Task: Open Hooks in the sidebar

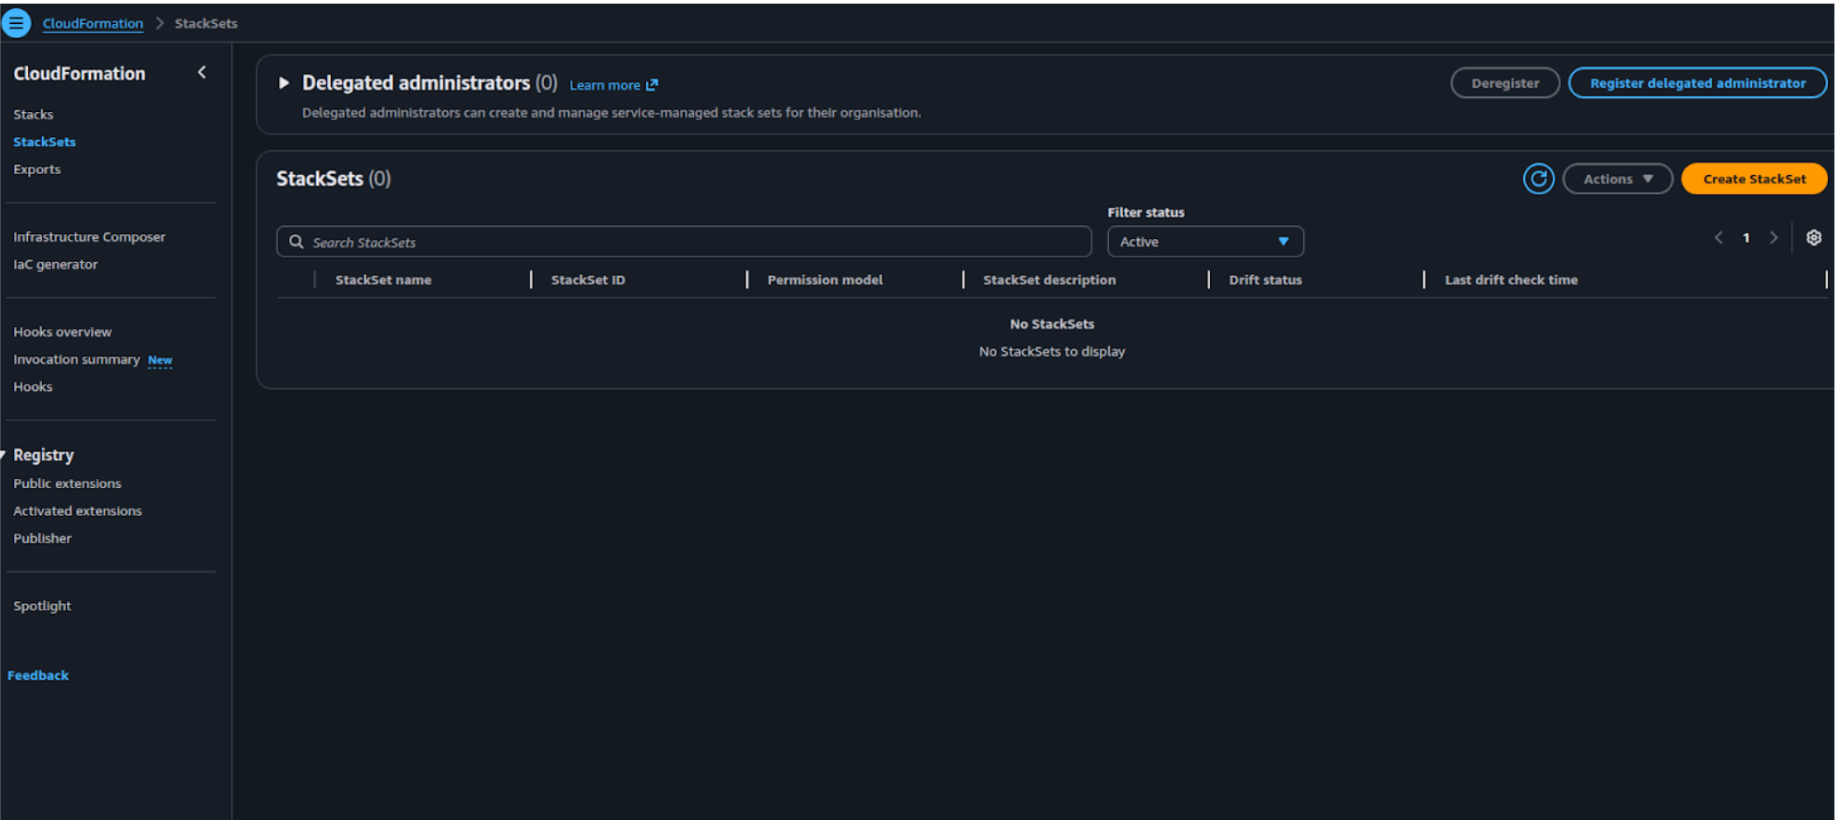Action: point(33,387)
